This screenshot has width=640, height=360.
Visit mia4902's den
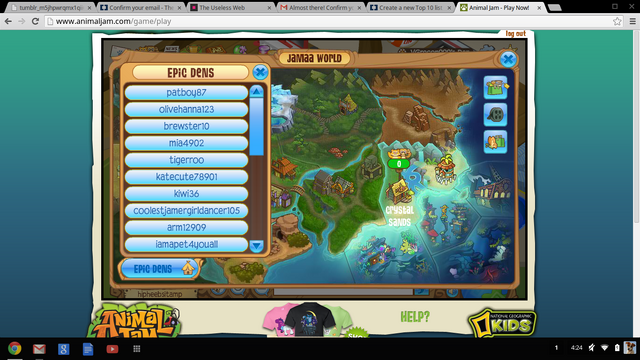[186, 143]
